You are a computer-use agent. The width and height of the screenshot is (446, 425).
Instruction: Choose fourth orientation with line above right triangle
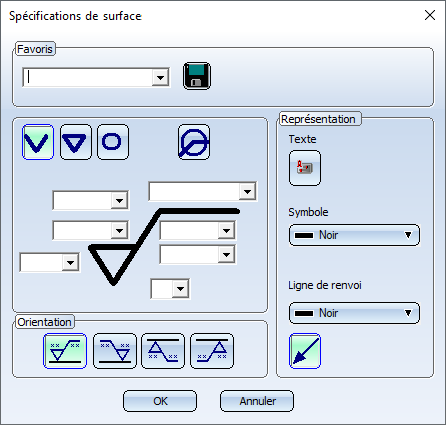212,351
